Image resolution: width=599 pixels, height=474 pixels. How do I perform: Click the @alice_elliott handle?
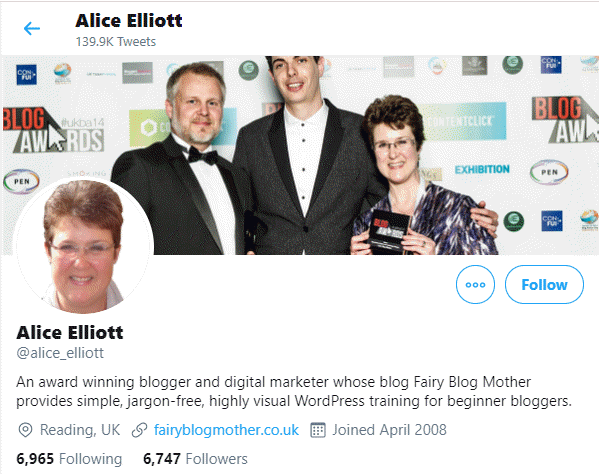pyautogui.click(x=60, y=353)
